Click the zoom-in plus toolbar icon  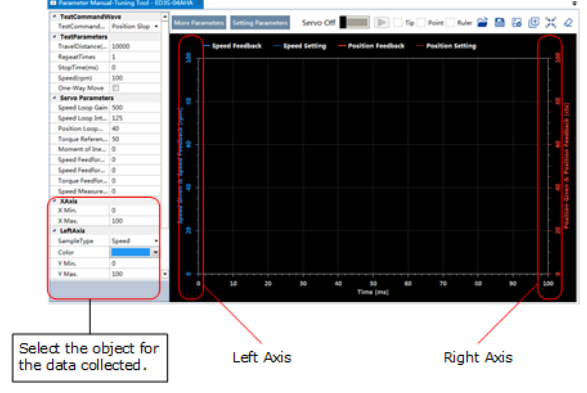(533, 22)
